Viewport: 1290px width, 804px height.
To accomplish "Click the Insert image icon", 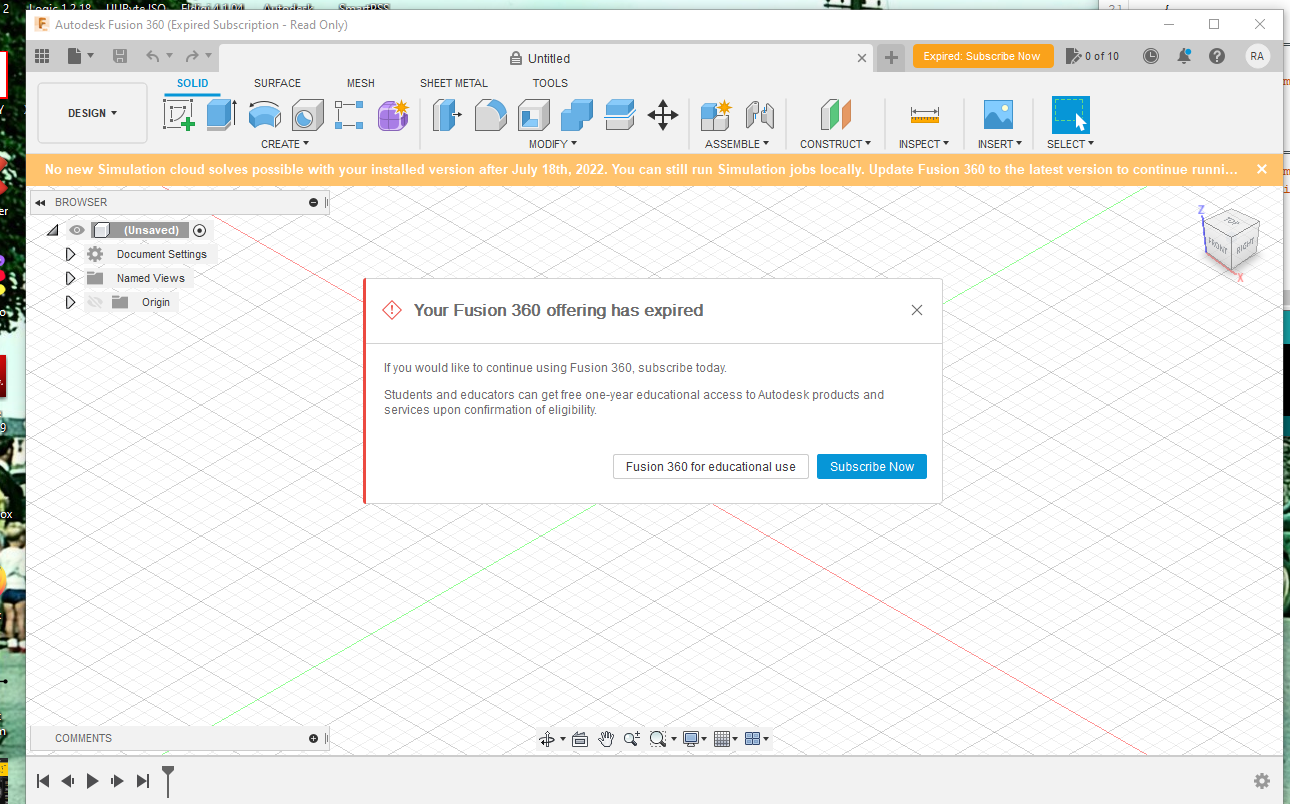I will tap(998, 115).
